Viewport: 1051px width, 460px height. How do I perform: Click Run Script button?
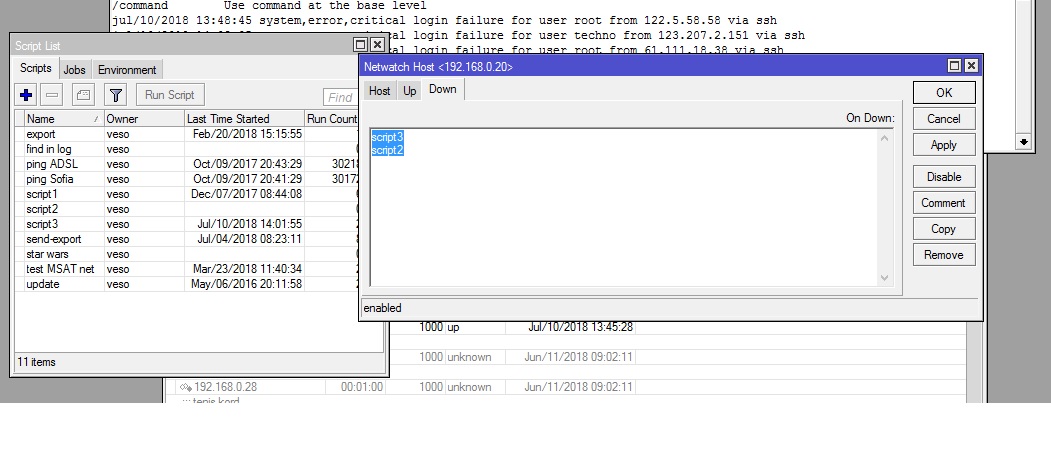(x=170, y=95)
